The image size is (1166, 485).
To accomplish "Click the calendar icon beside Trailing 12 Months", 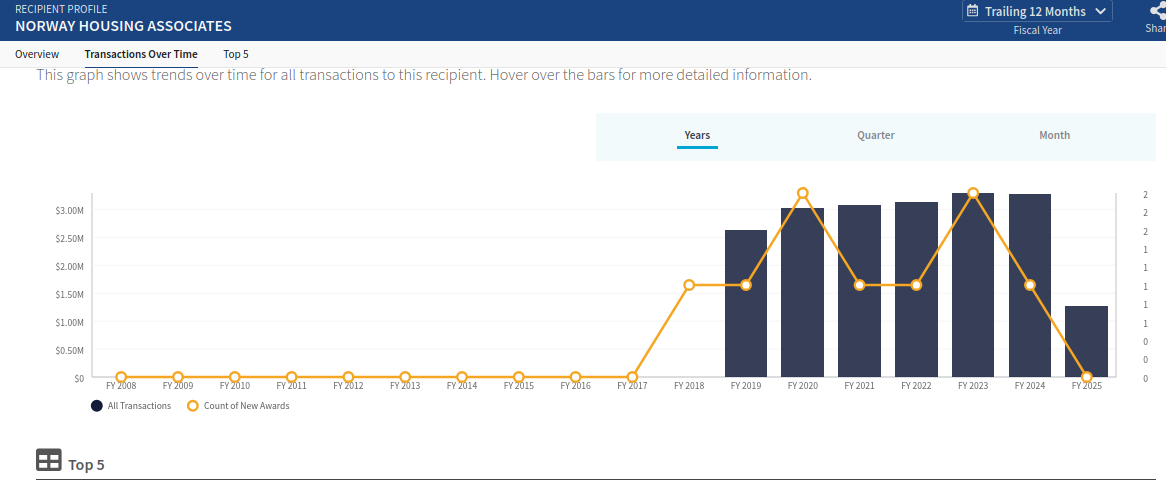I will [972, 11].
